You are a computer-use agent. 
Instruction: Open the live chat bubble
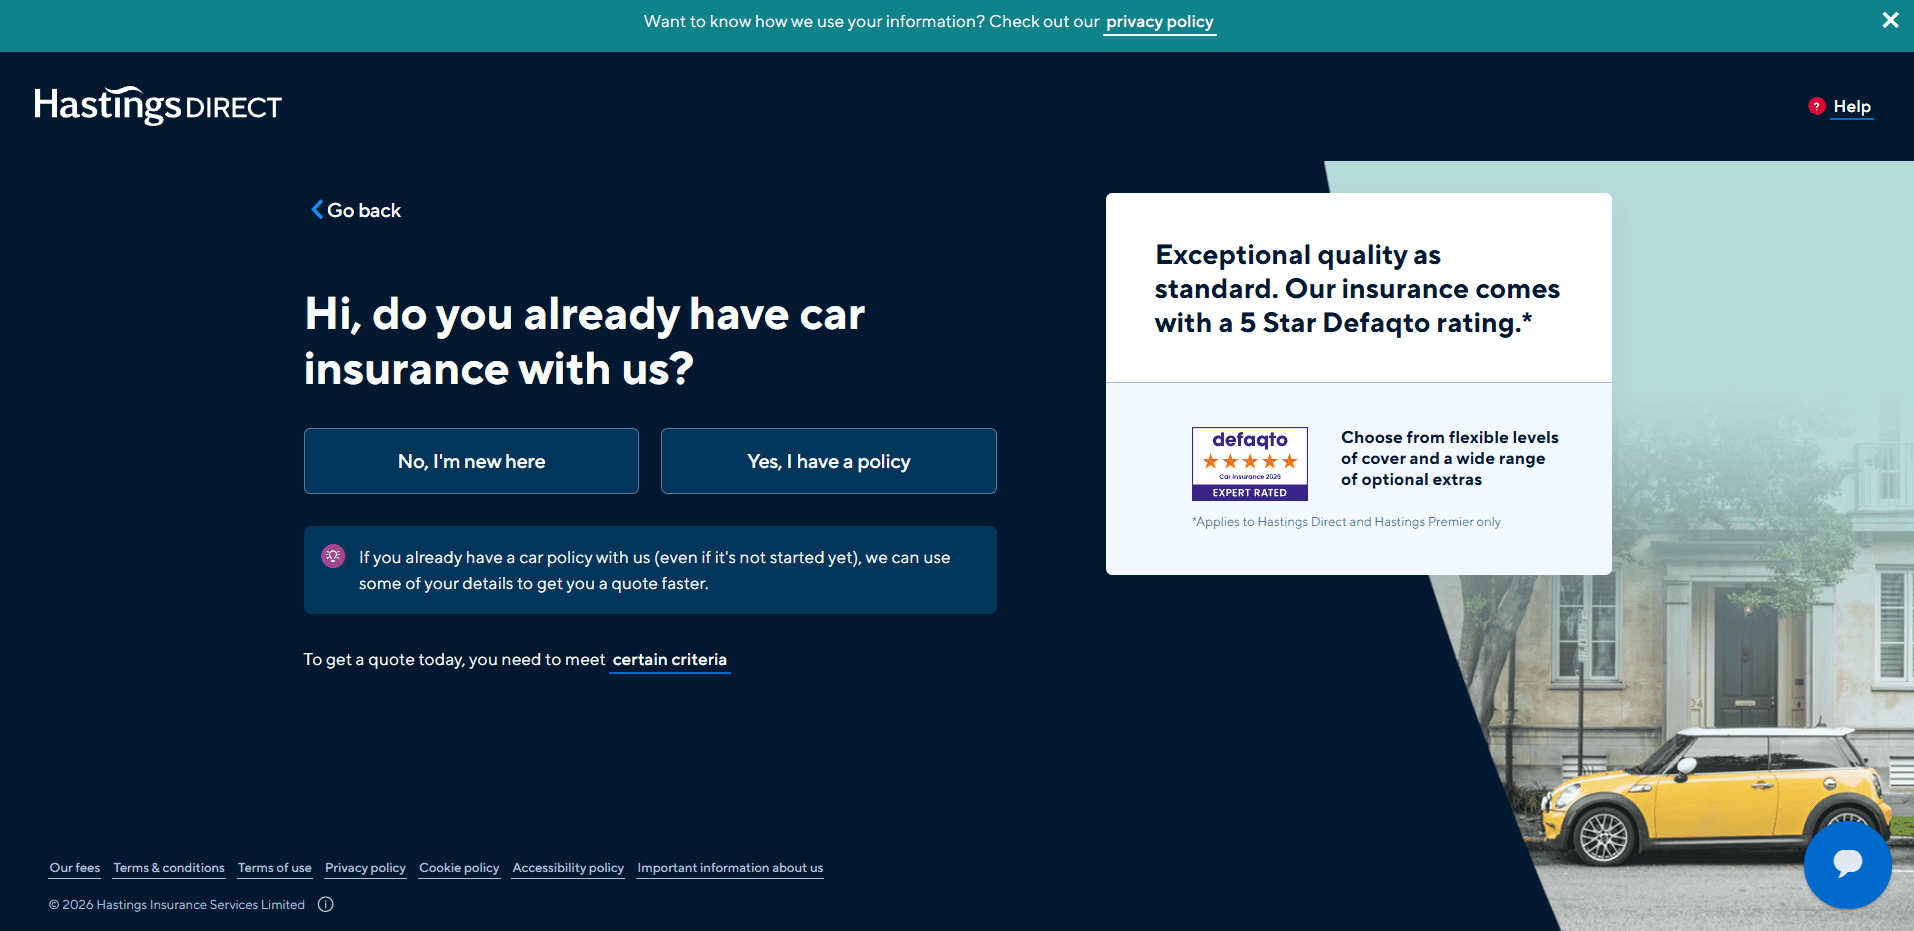[x=1847, y=865]
